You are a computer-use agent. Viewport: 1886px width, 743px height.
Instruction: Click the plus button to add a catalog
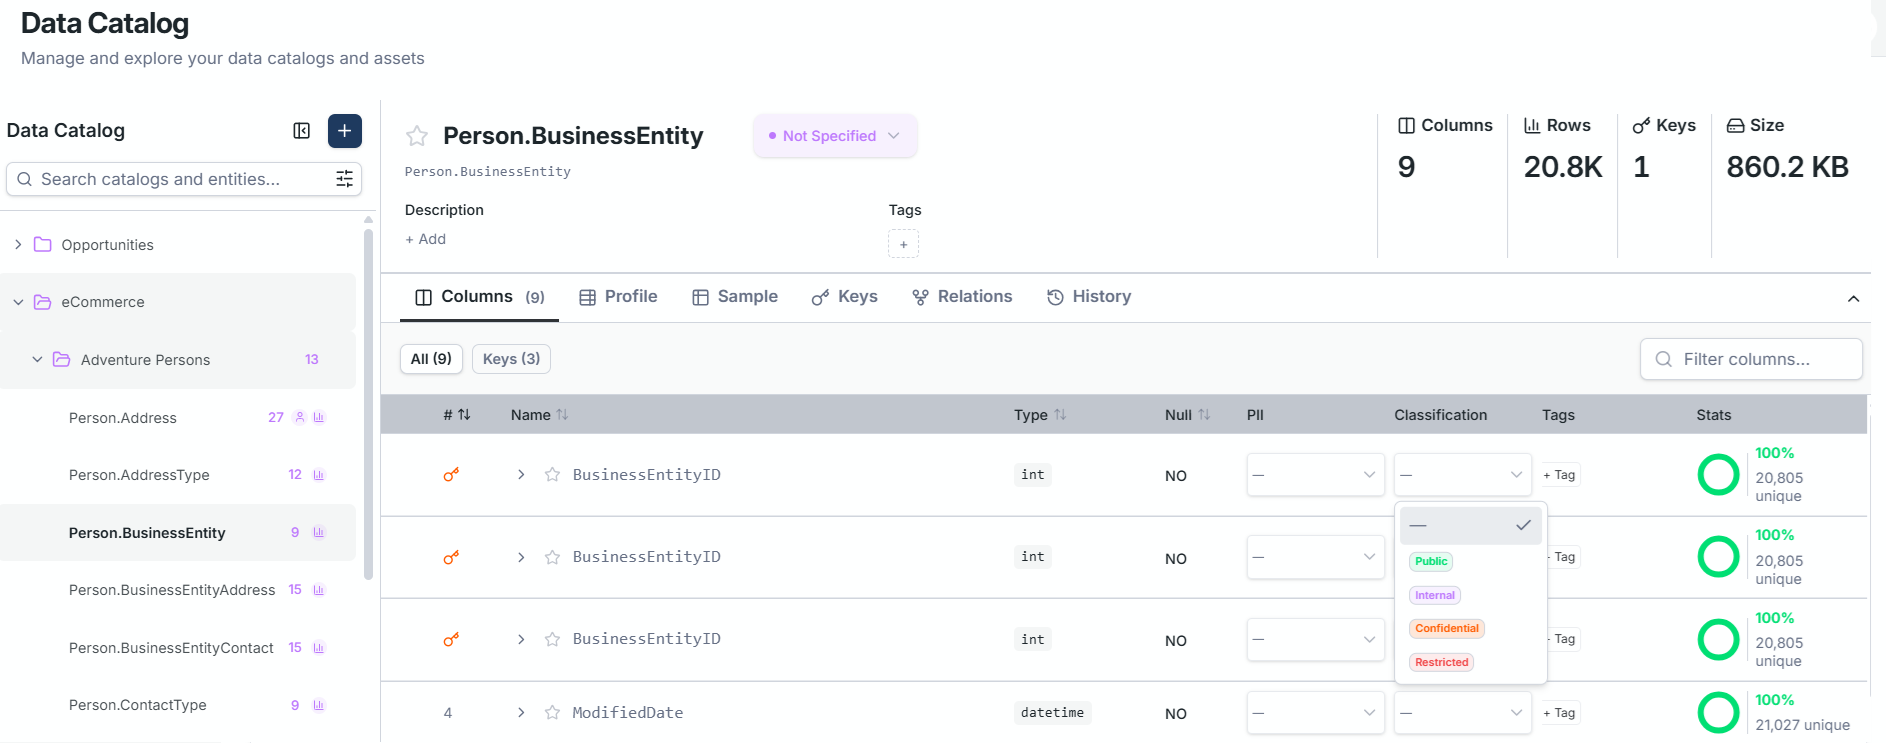[344, 131]
